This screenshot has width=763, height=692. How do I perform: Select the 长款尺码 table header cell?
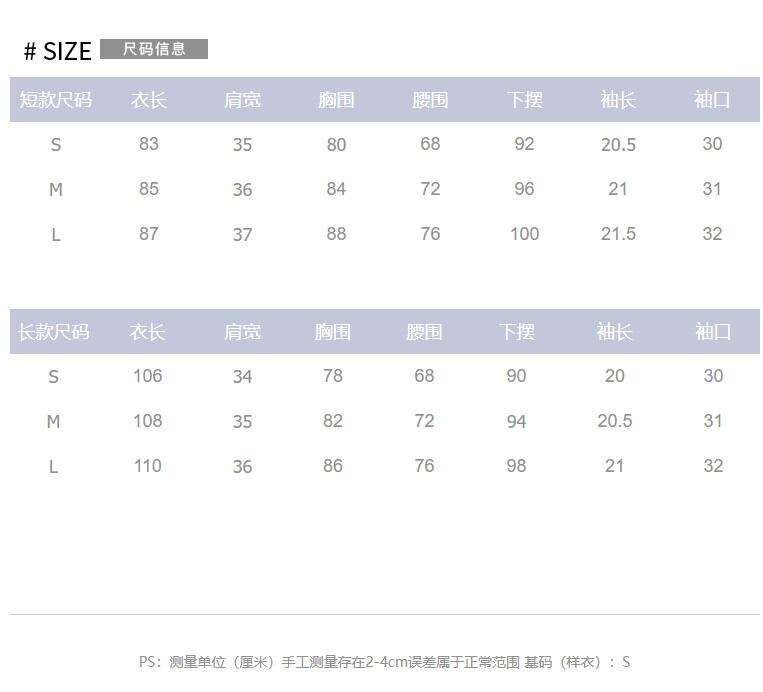point(54,332)
